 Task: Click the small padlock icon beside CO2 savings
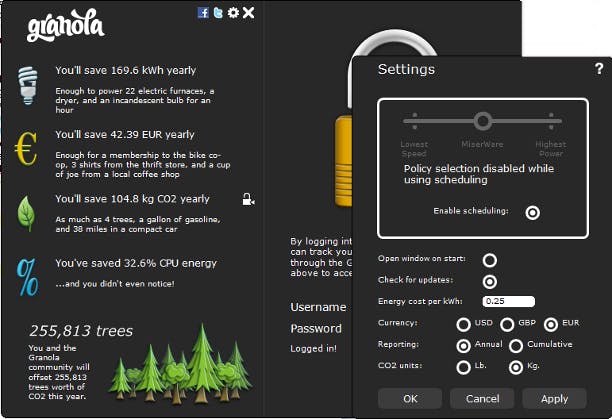(248, 199)
